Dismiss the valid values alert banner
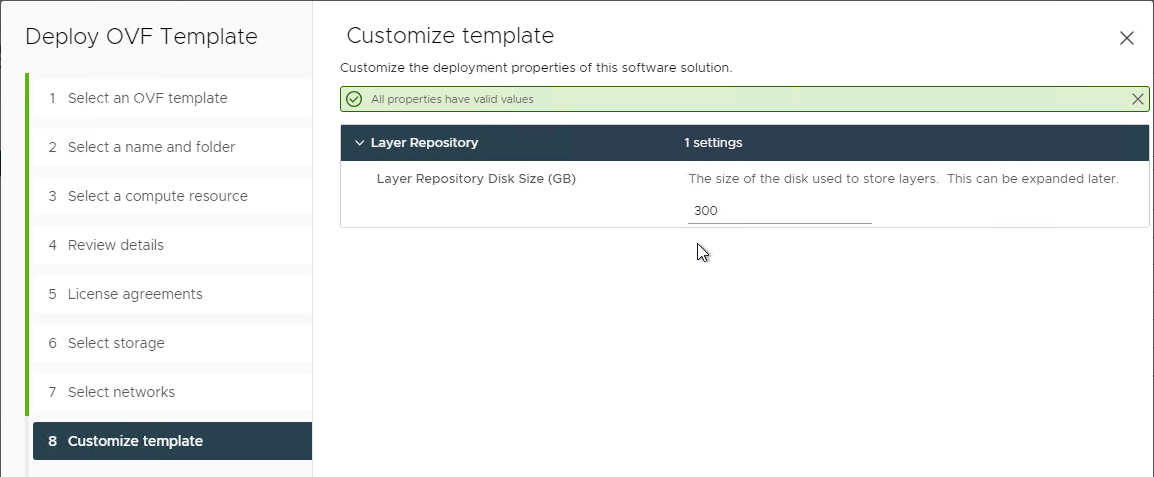Screen dimensions: 1154x477 click(x=1137, y=99)
